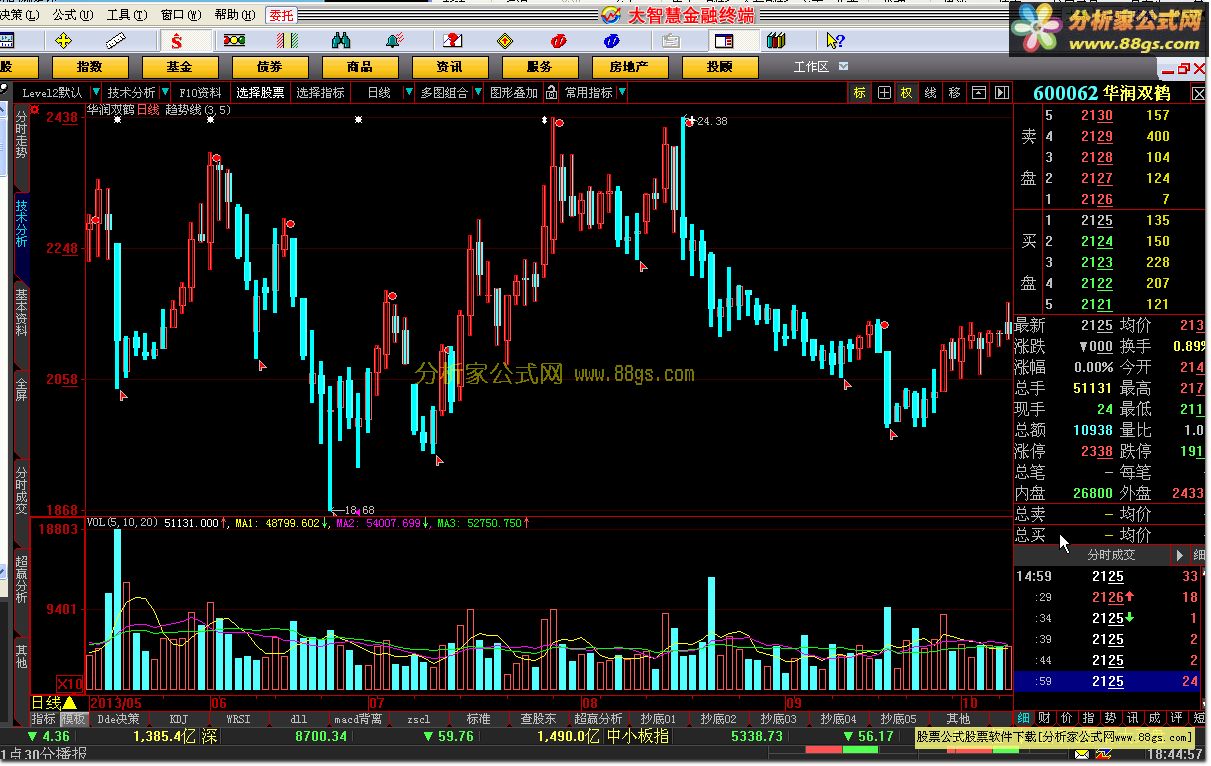Click the 委托 order button
The image size is (1211, 766).
(x=282, y=15)
